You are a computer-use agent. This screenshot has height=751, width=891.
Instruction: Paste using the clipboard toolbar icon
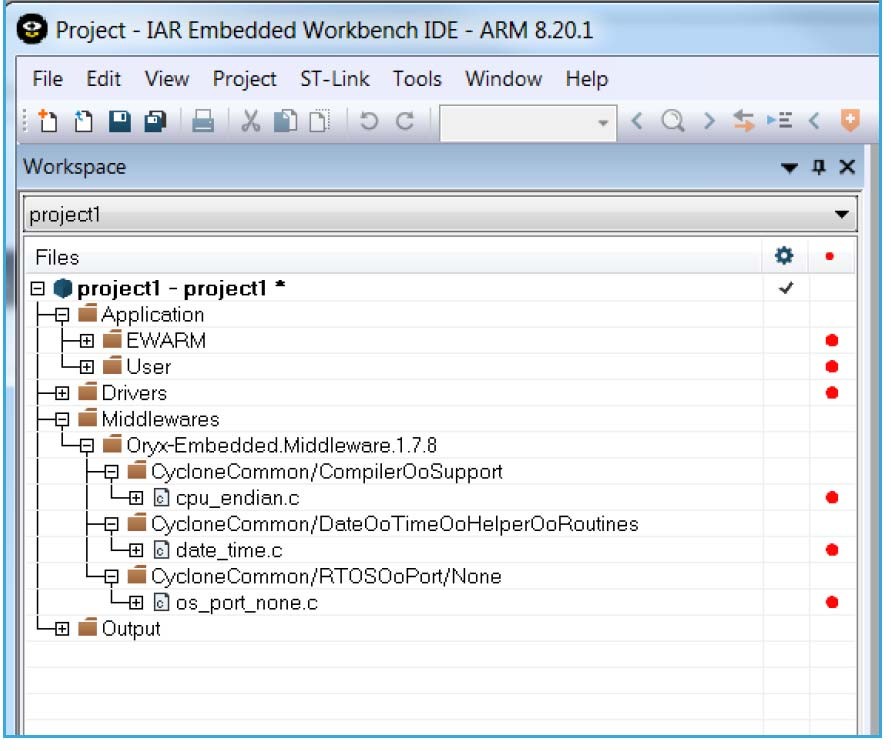pyautogui.click(x=319, y=121)
